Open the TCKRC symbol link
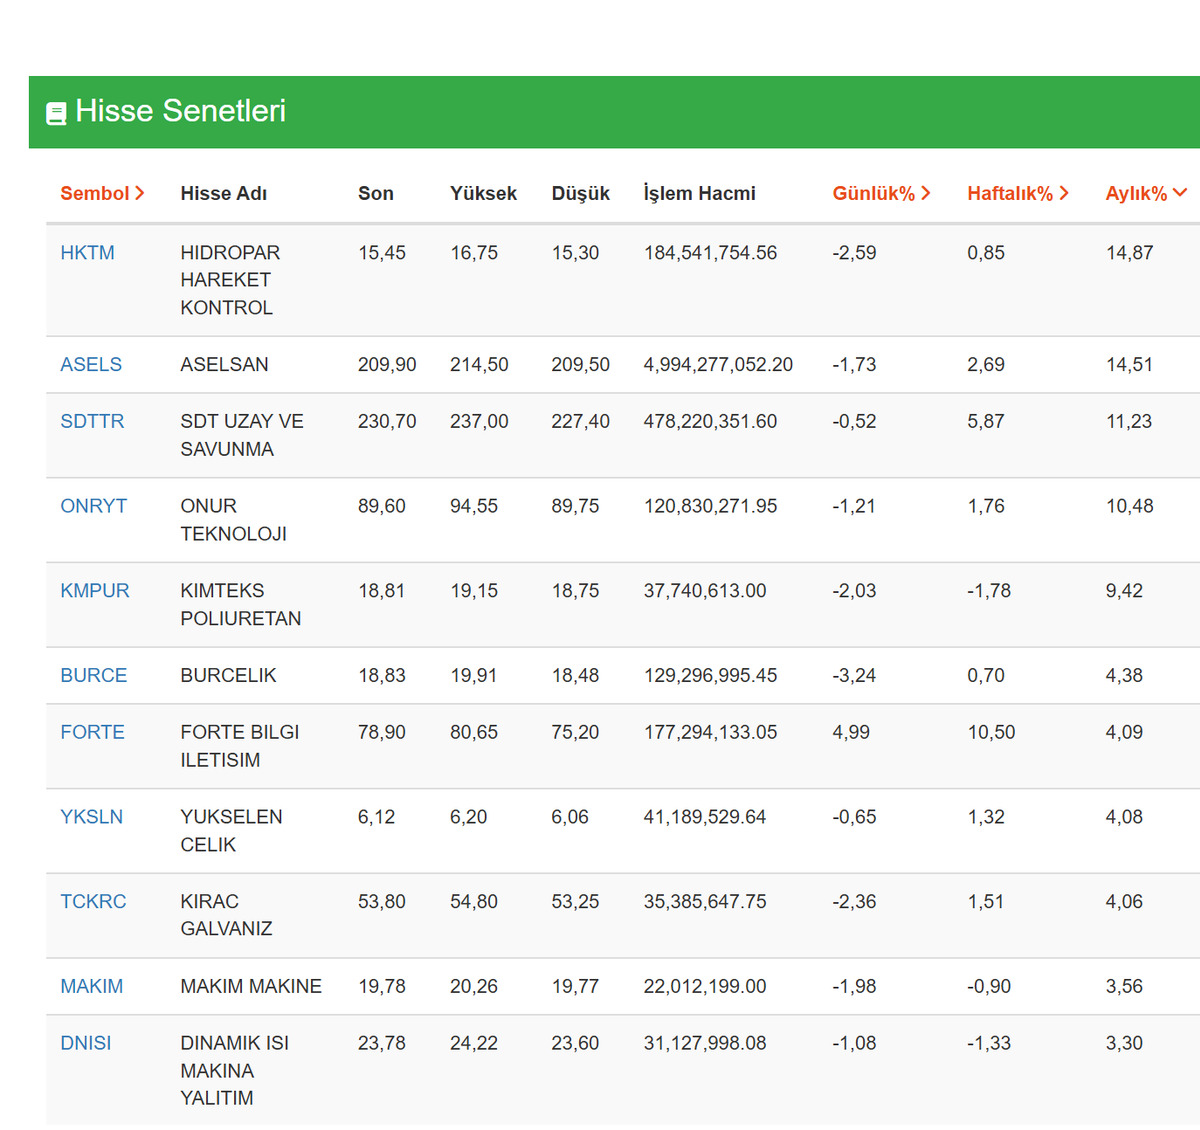The width and height of the screenshot is (1200, 1130). (93, 902)
